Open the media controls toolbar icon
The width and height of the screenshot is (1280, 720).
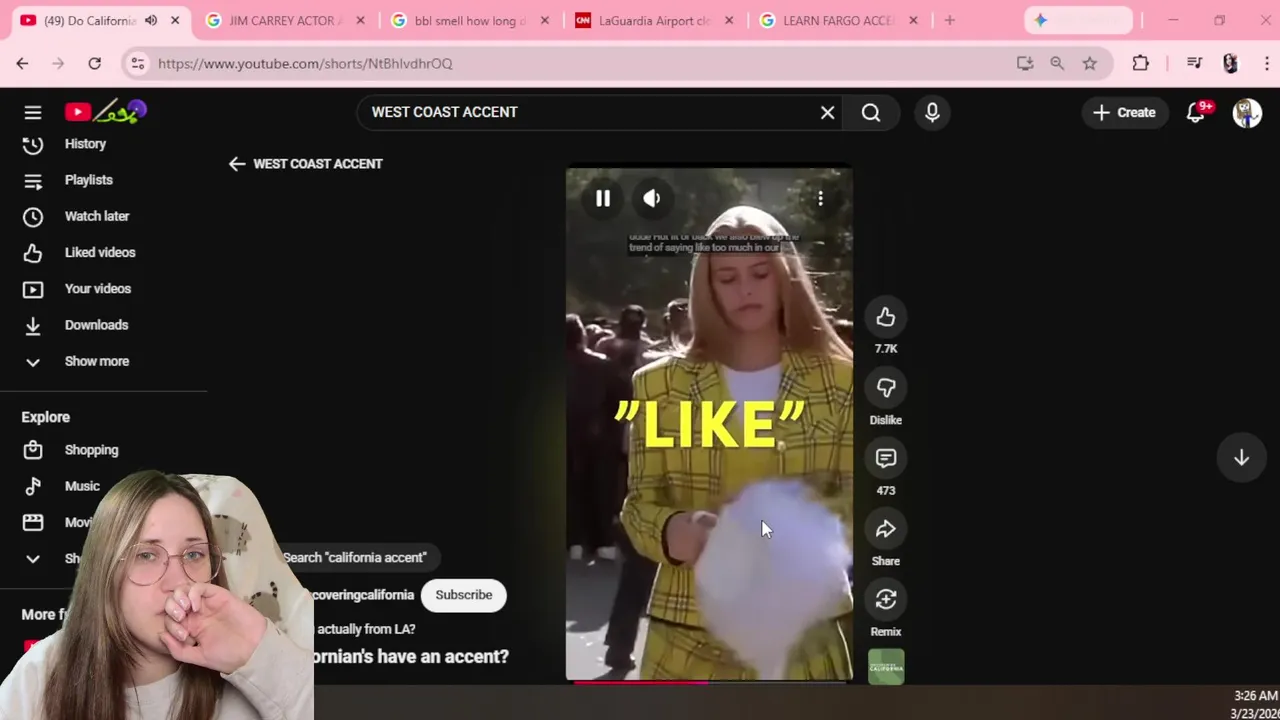click(x=1194, y=63)
